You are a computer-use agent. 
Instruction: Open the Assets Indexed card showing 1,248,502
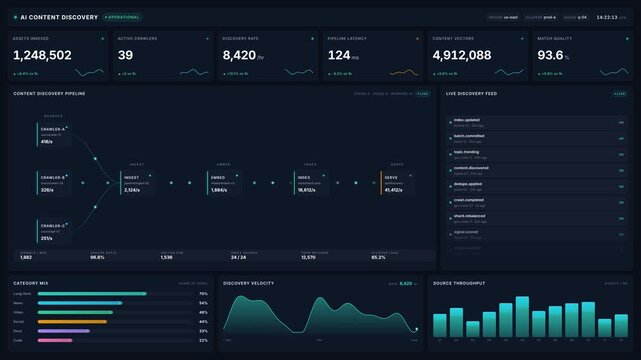(x=58, y=56)
